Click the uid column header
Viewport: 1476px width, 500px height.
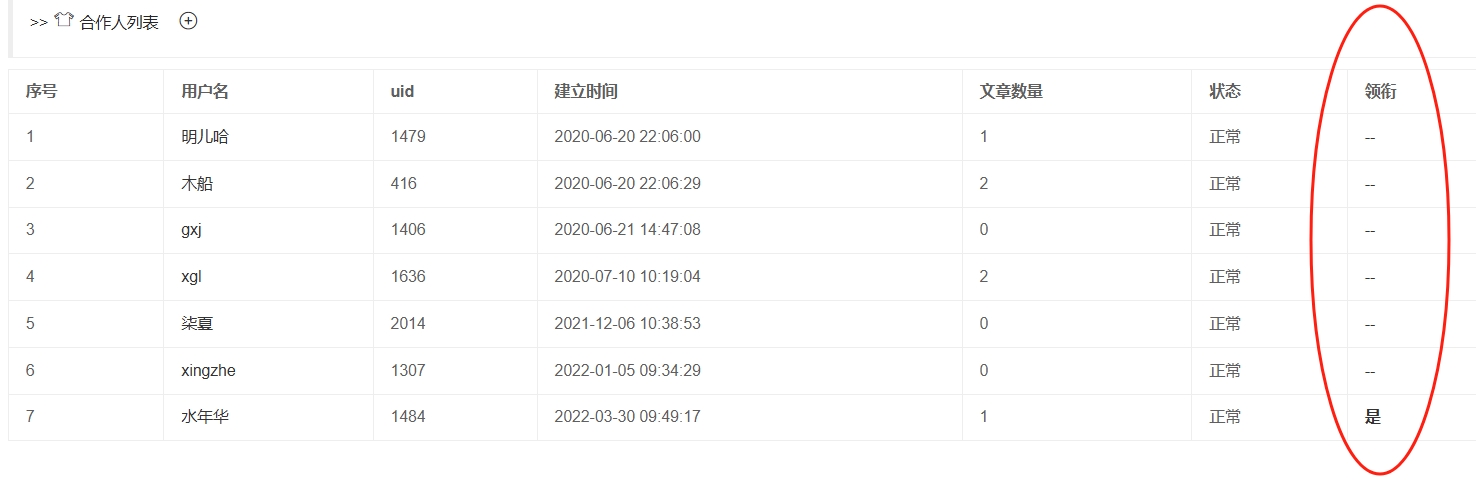click(x=402, y=92)
